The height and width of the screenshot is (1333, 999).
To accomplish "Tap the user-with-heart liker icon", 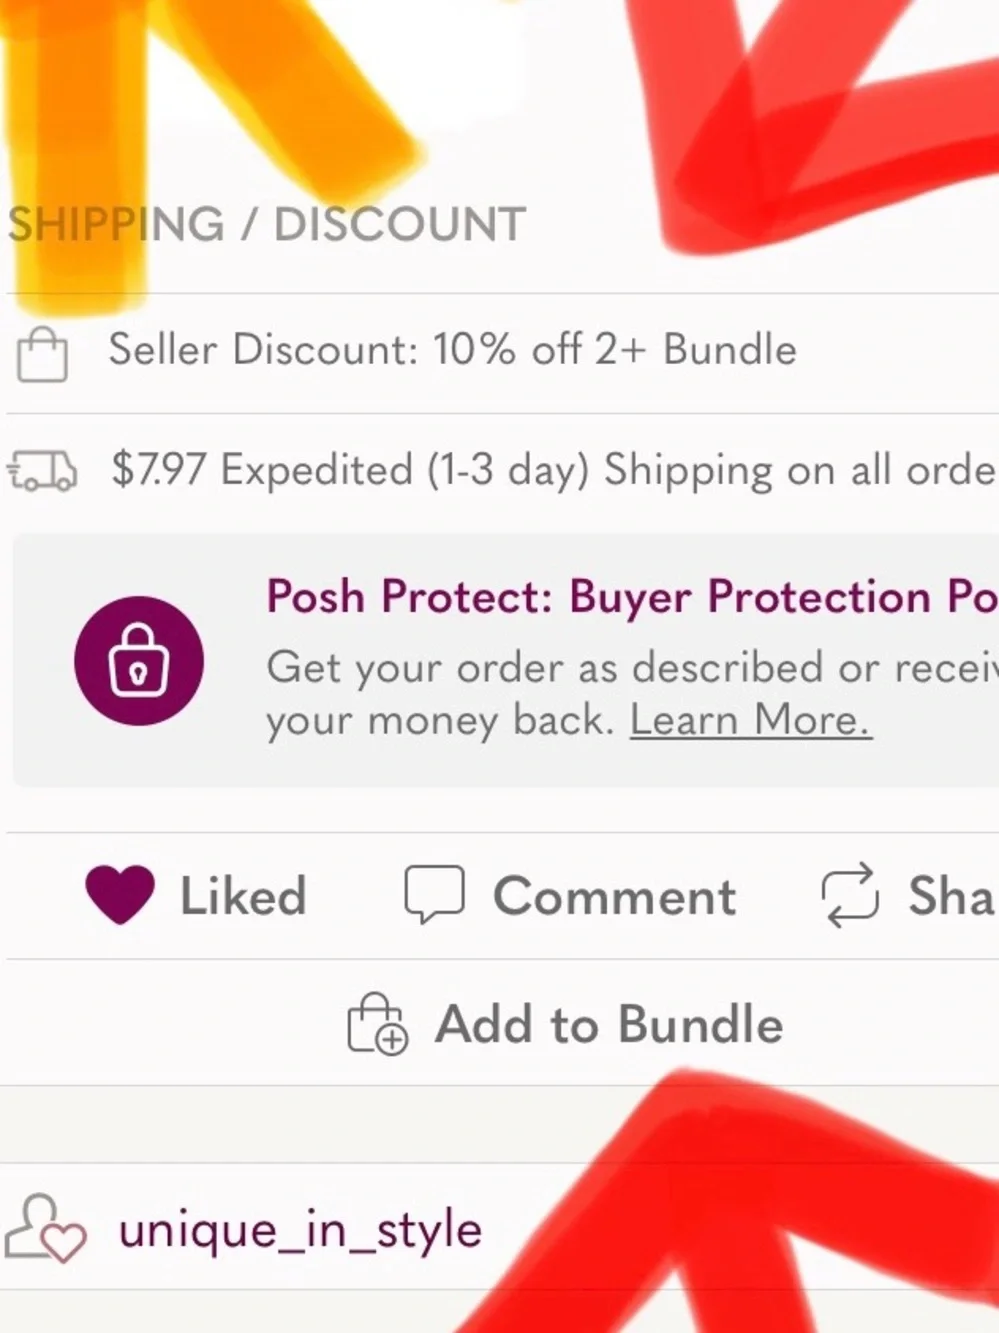I will point(45,1228).
